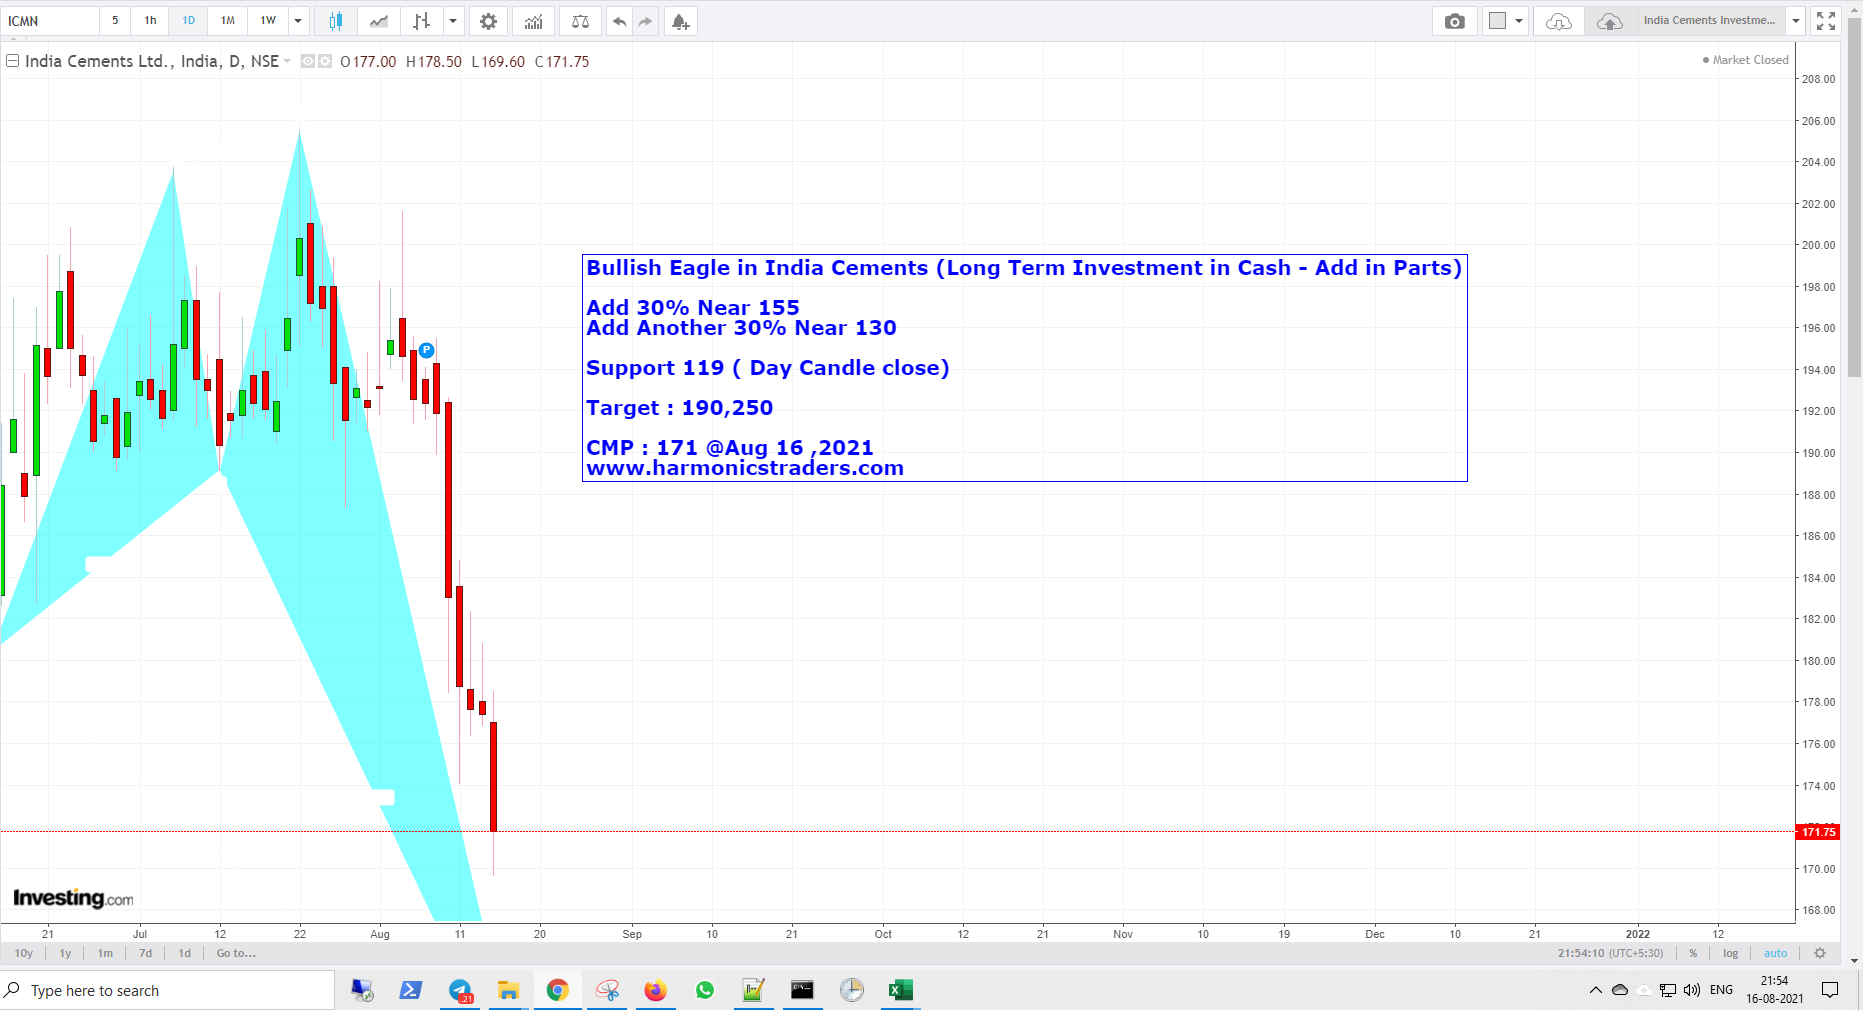Viewport: 1863px width, 1010px height.
Task: Open the Go to... date picker
Action: point(236,953)
